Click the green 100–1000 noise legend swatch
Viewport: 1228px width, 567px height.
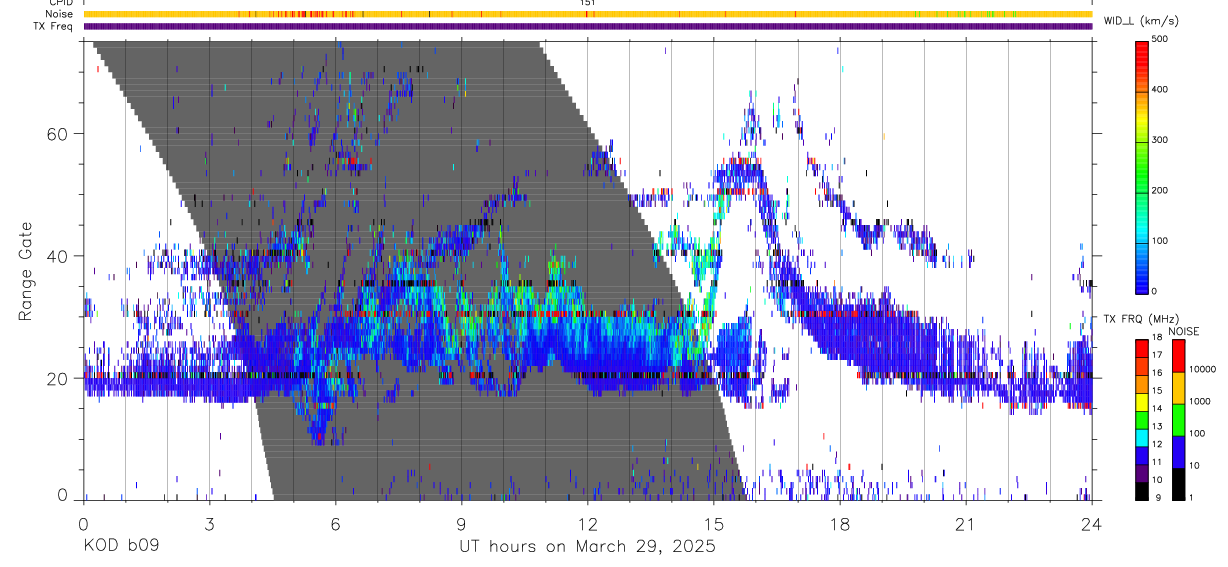(1178, 420)
